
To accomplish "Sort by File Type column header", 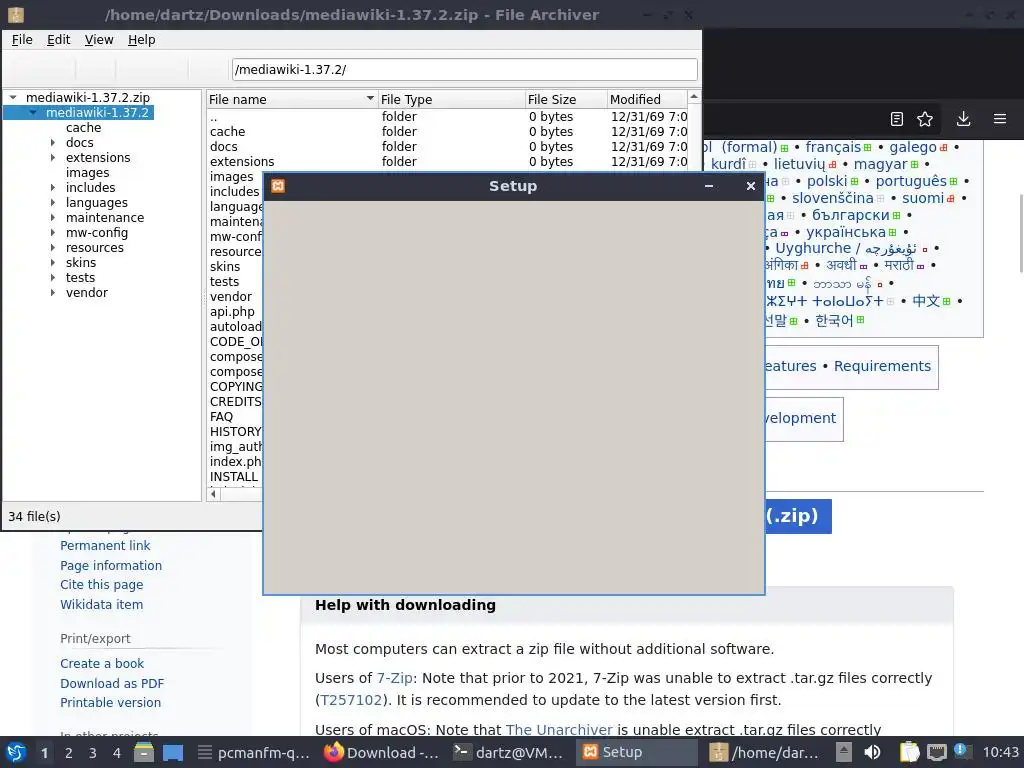I will [451, 99].
